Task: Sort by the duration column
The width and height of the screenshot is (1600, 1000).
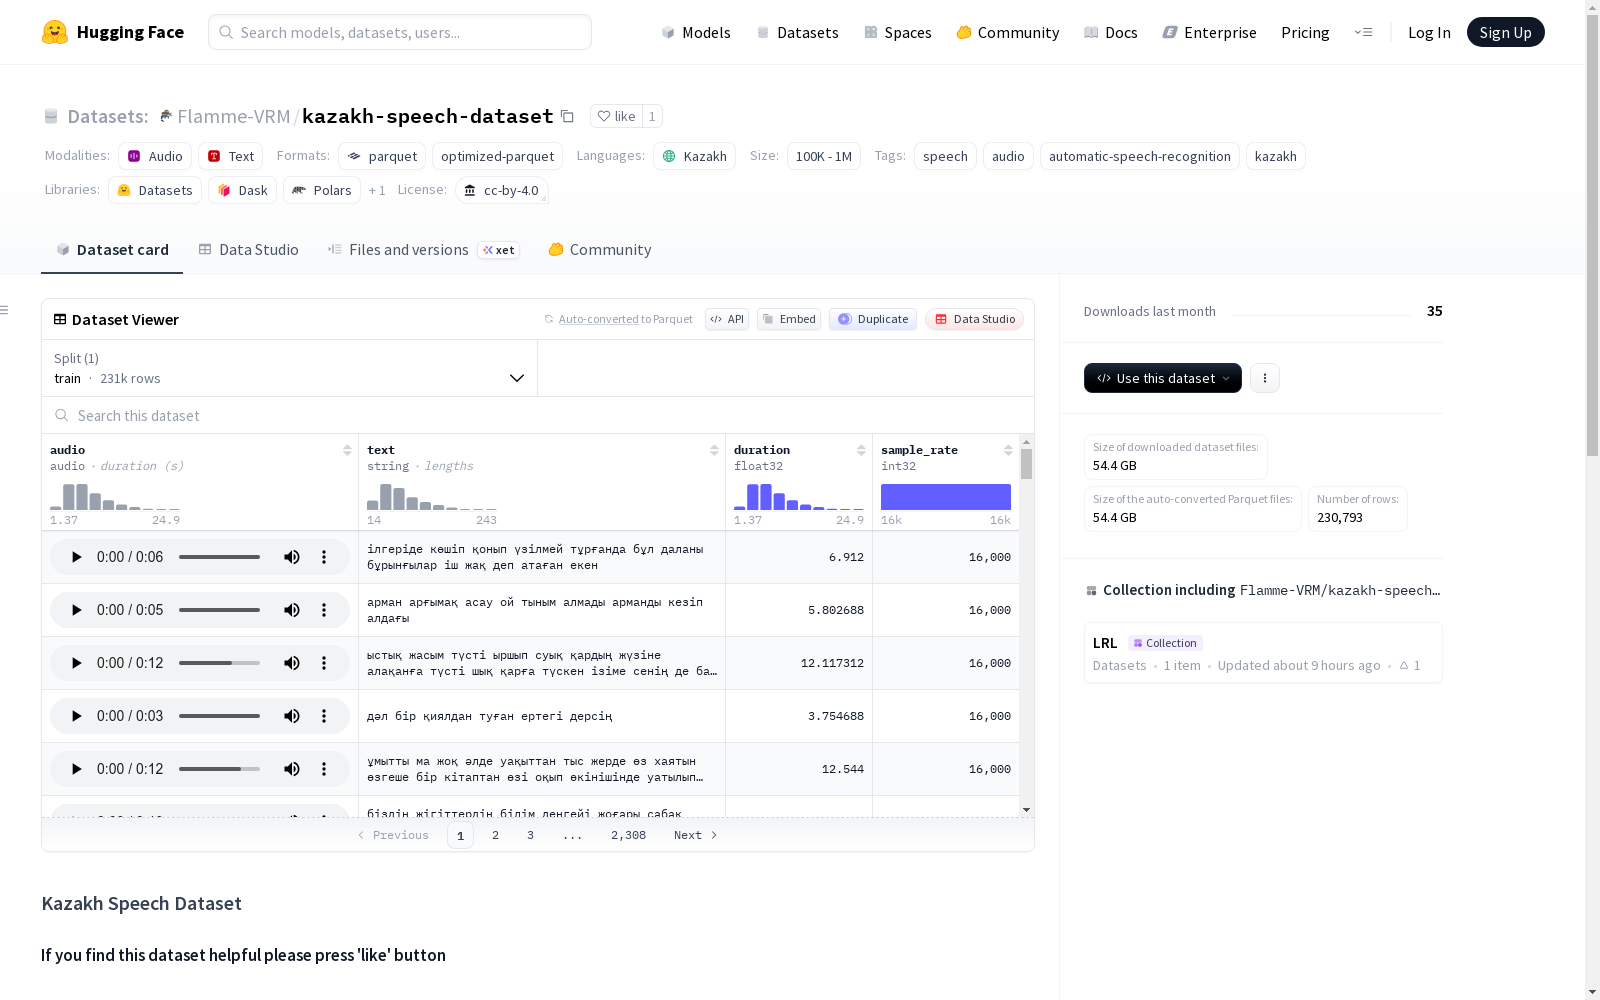Action: [x=861, y=450]
